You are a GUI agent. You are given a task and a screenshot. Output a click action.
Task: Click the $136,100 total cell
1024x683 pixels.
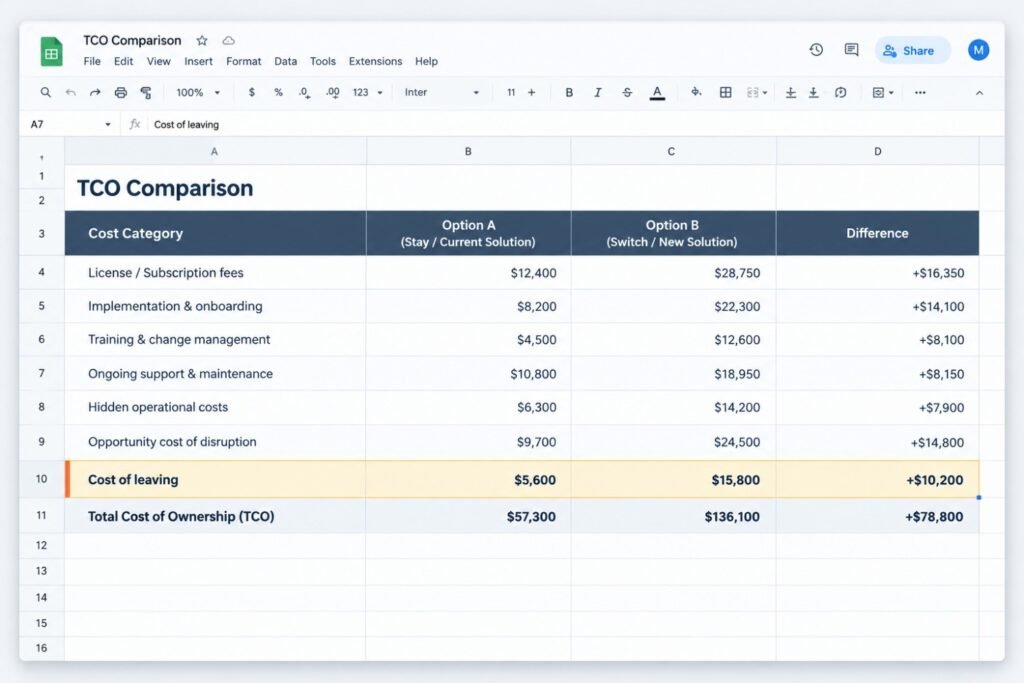point(673,516)
